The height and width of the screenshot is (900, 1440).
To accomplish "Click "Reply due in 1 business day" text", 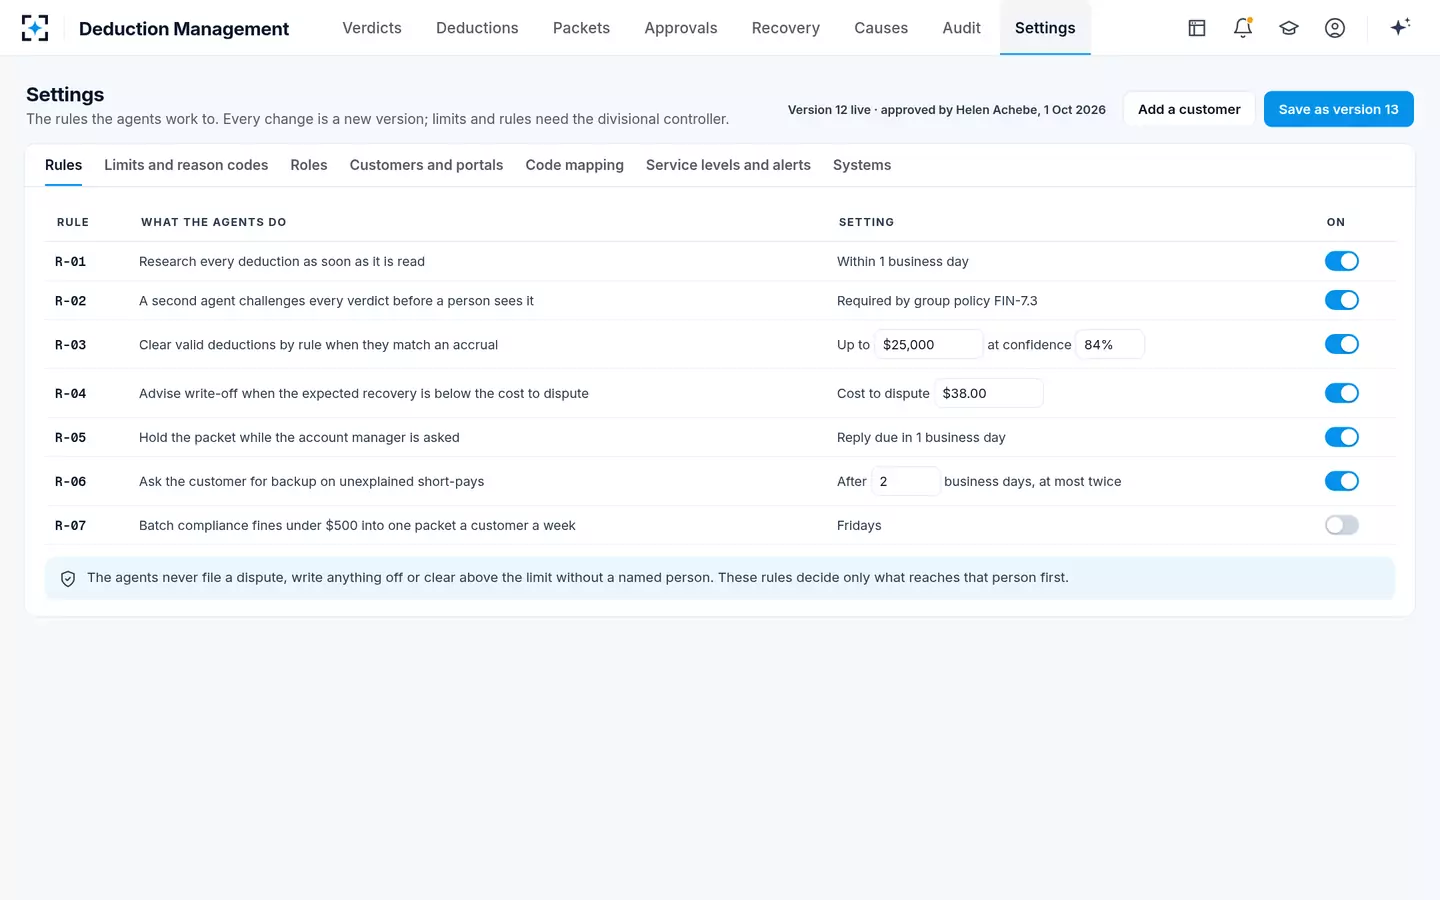I will click(921, 438).
